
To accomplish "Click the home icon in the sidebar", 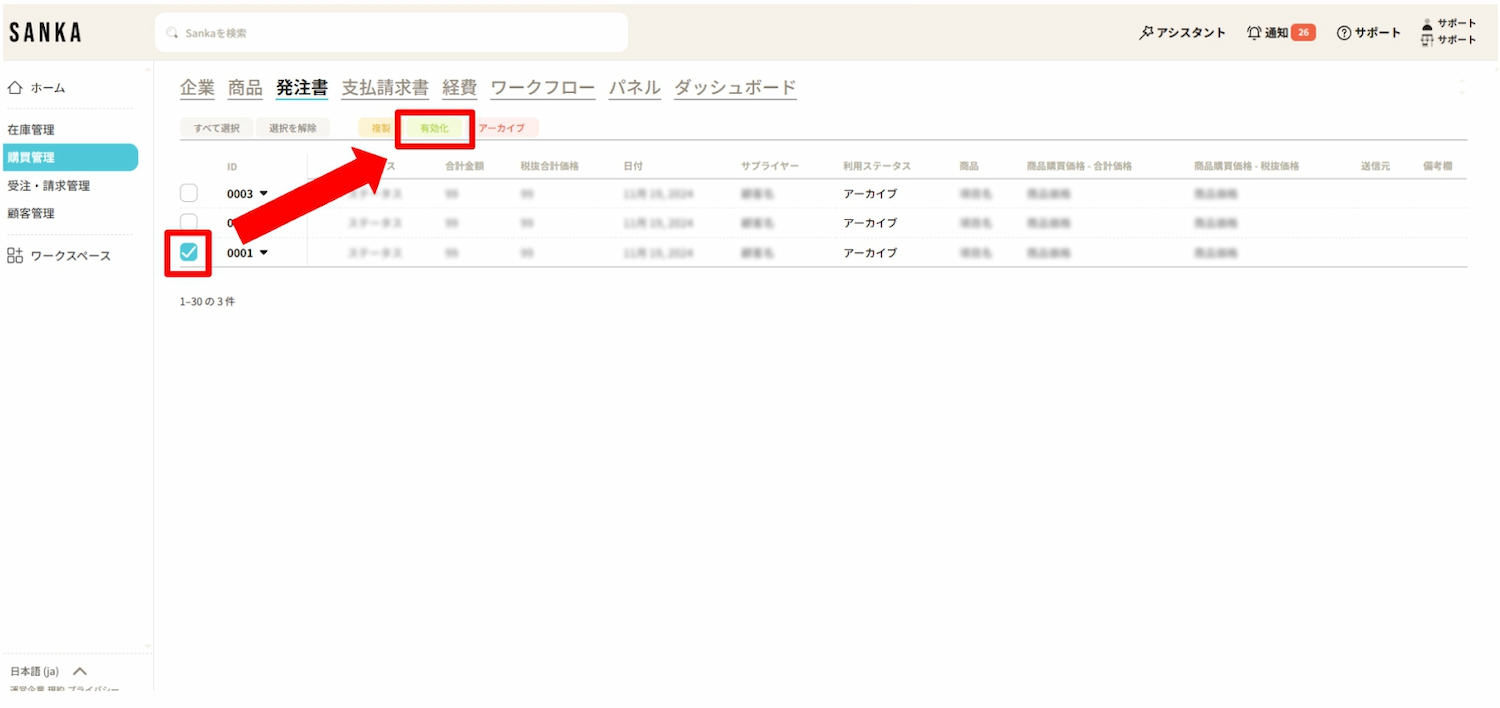I will tap(15, 88).
